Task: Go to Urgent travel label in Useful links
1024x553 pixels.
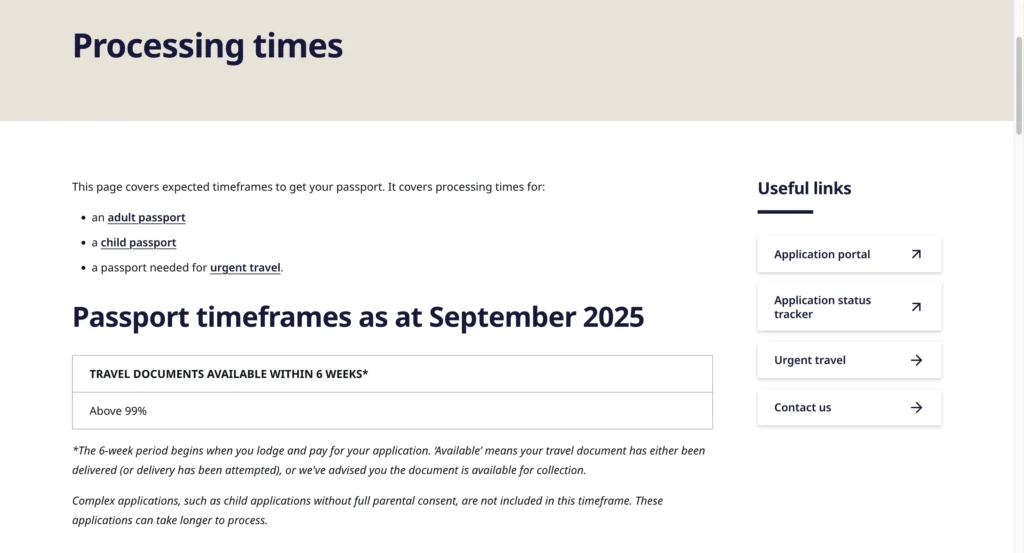Action: 810,360
